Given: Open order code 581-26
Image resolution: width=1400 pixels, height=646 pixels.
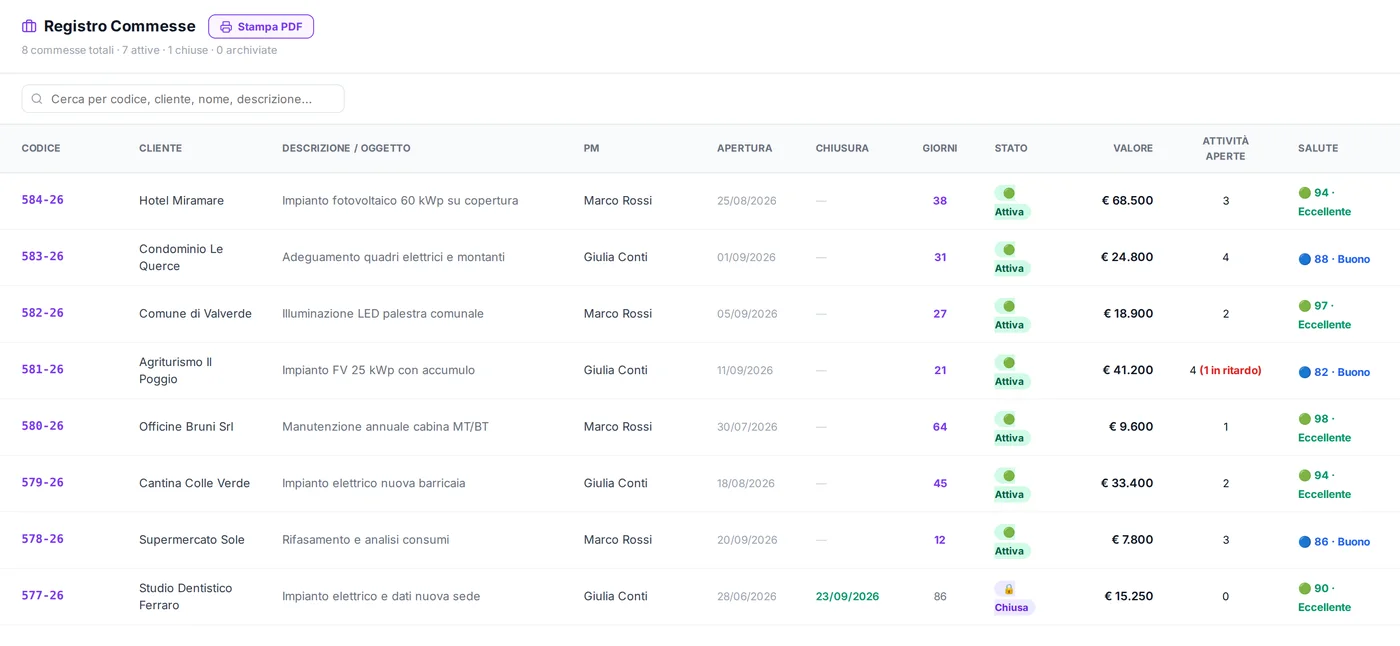Looking at the screenshot, I should click(x=43, y=370).
